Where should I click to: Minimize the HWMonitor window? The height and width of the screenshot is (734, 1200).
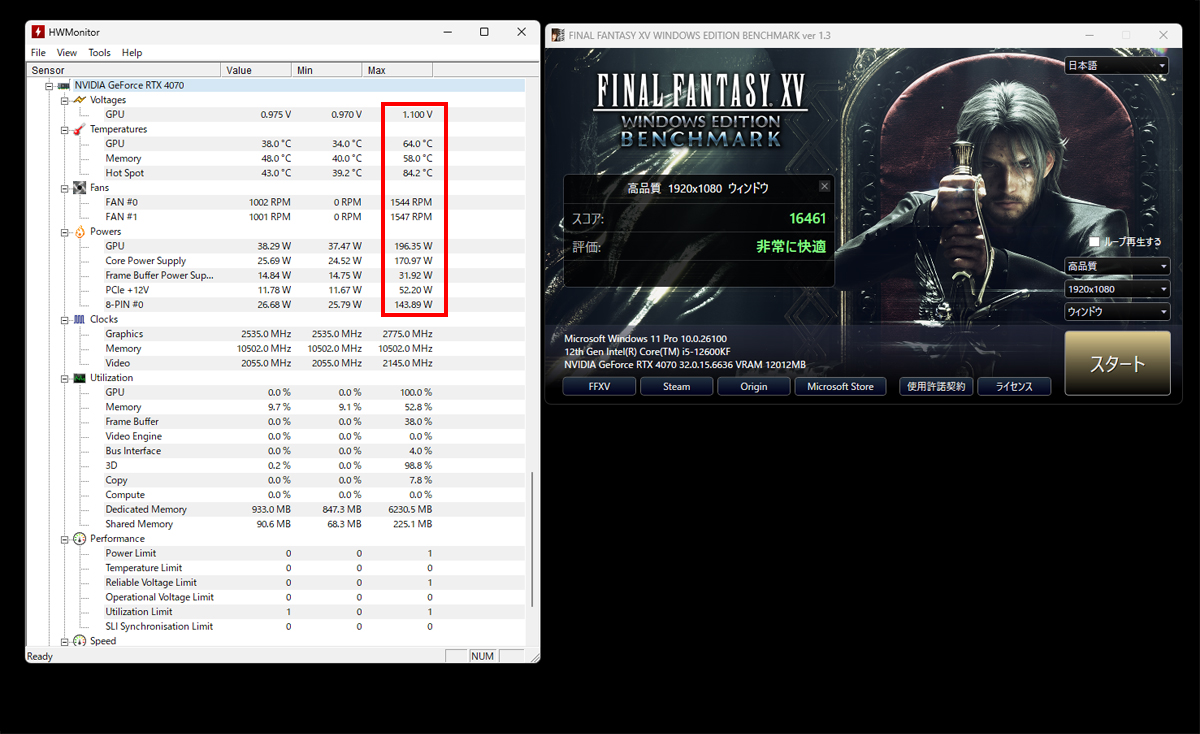[447, 32]
